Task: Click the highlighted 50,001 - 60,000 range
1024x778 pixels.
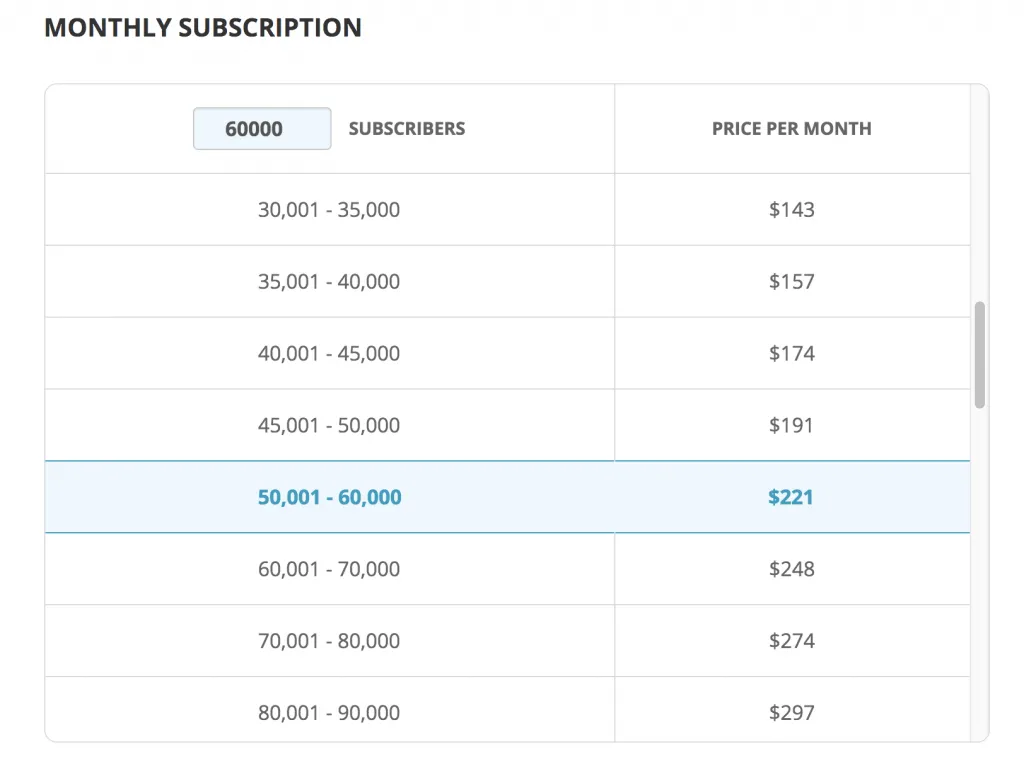Action: click(x=329, y=497)
